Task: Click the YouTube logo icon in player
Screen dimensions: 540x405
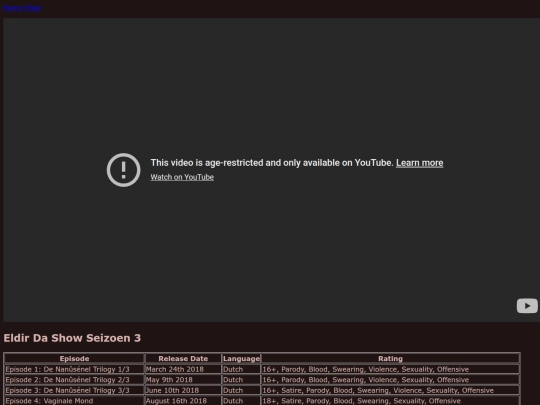Action: click(x=527, y=306)
